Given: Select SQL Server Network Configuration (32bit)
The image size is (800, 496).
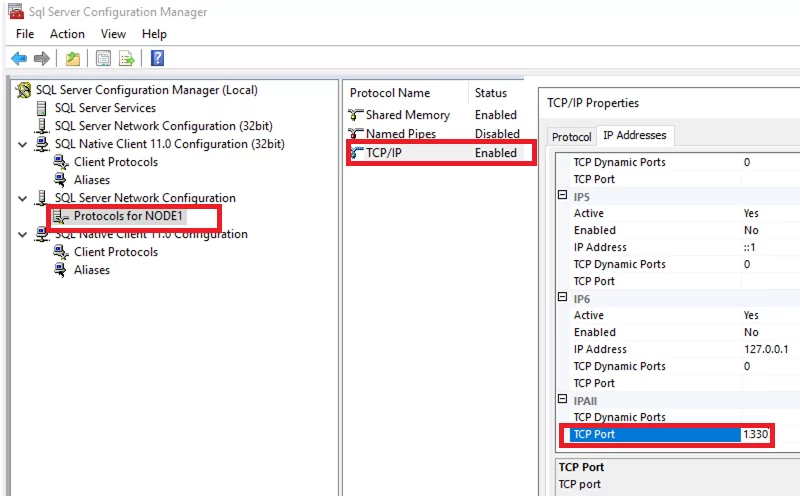Looking at the screenshot, I should click(x=164, y=126).
